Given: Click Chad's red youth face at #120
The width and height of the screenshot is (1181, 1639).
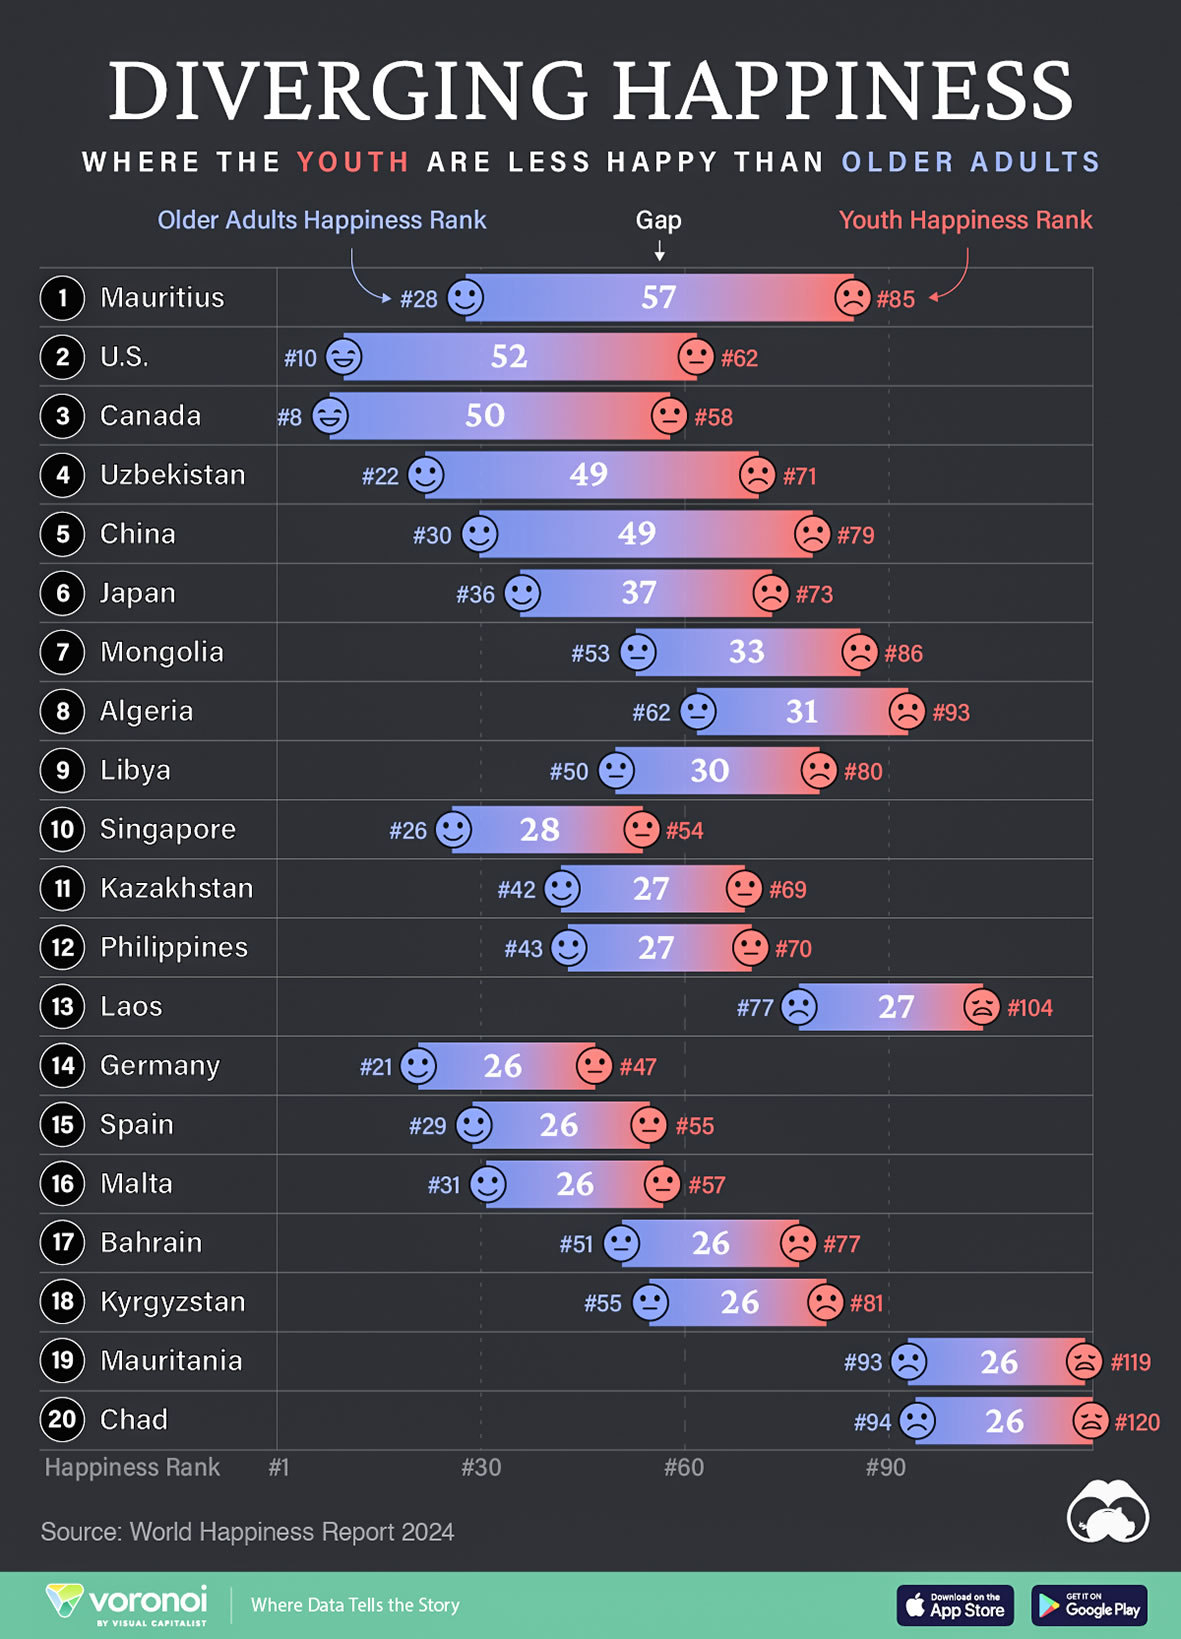Looking at the screenshot, I should tap(1090, 1420).
